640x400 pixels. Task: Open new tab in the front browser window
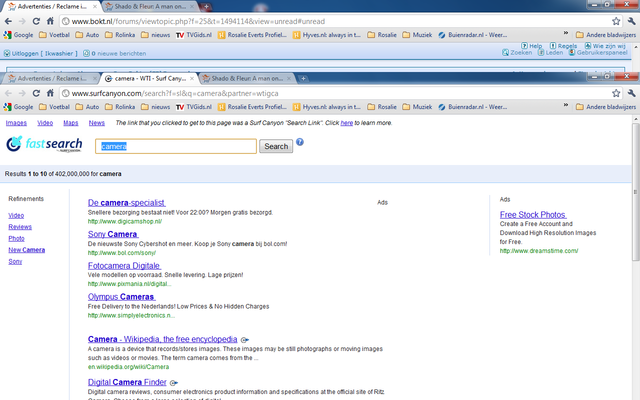303,78
